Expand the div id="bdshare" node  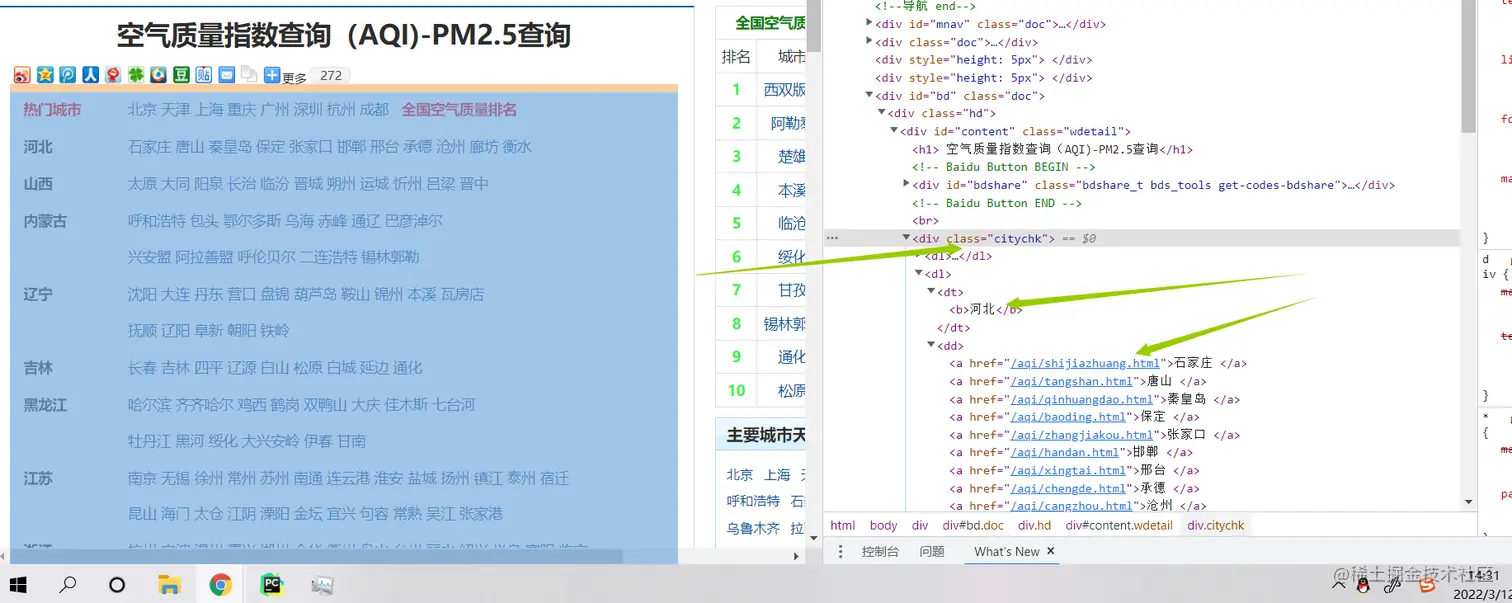906,184
